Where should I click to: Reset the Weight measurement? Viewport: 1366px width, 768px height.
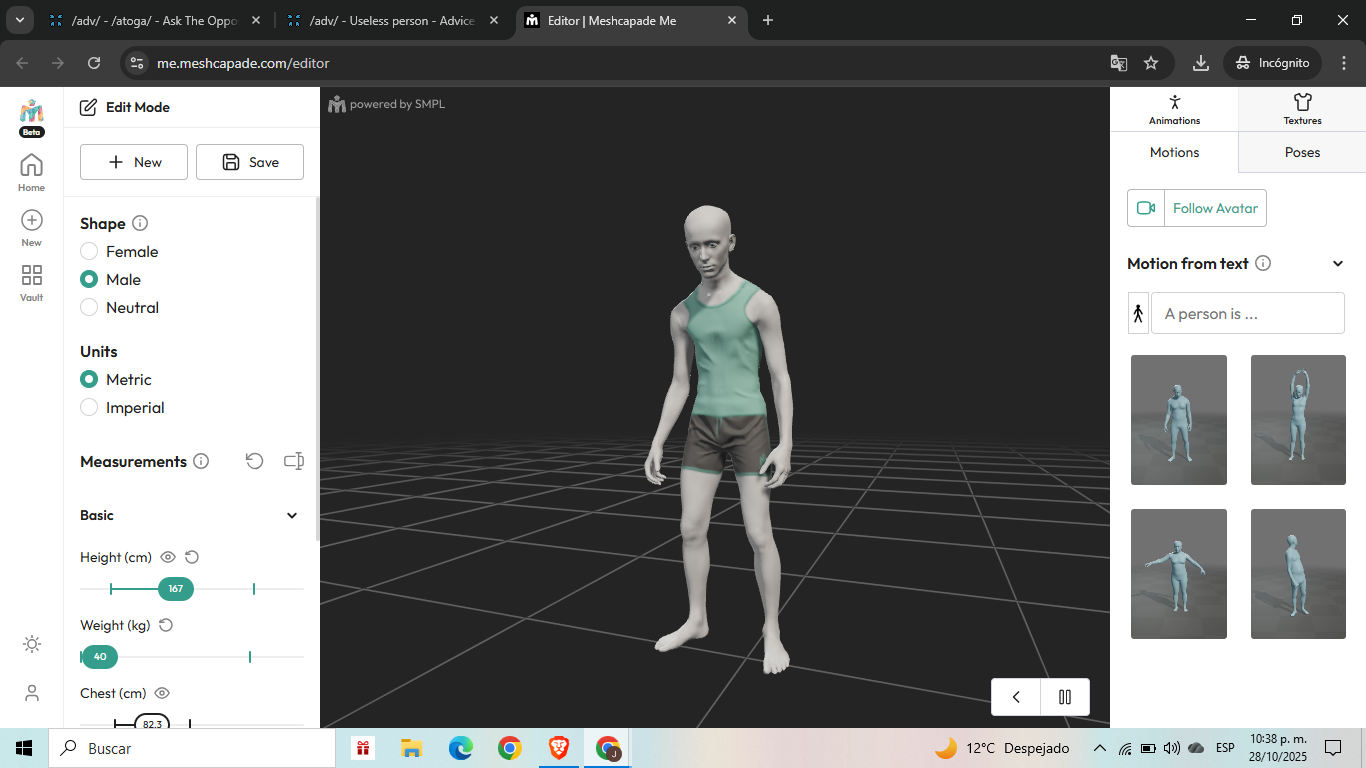point(166,625)
